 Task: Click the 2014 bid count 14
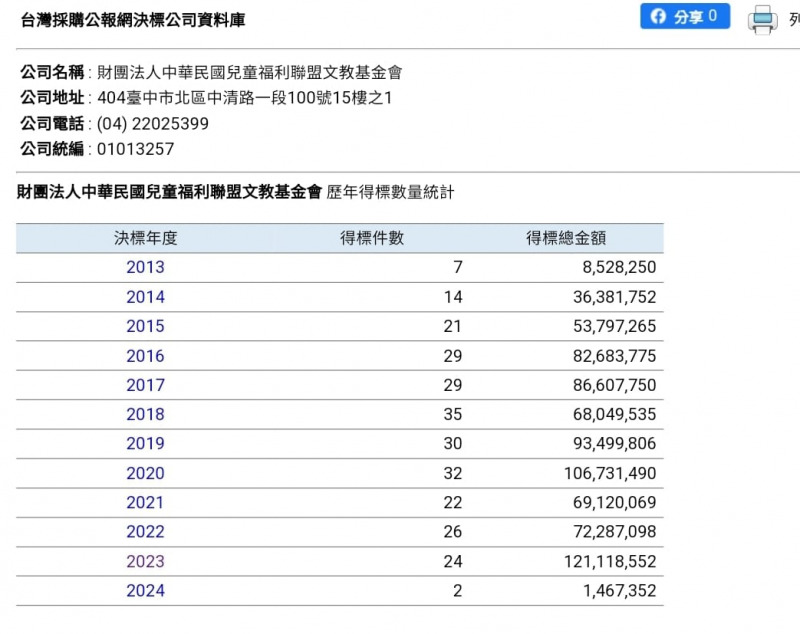(453, 297)
